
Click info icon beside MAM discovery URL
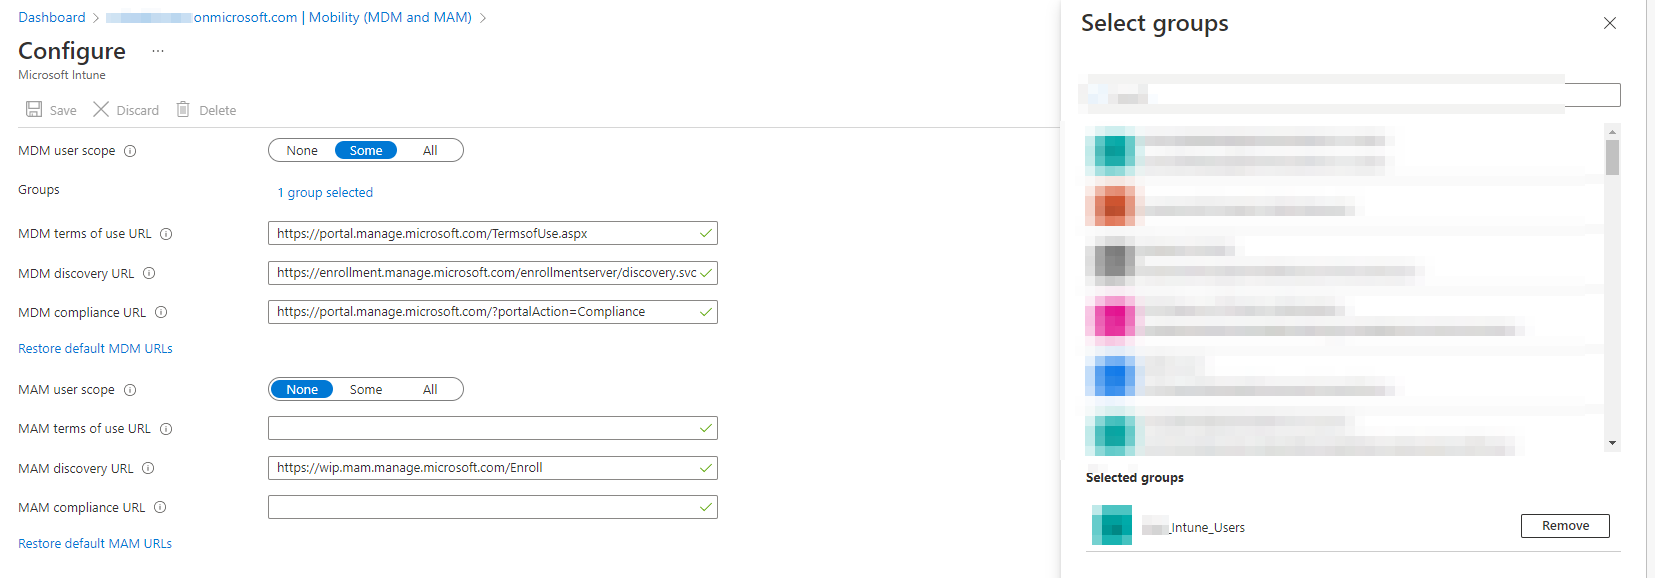click(x=148, y=468)
